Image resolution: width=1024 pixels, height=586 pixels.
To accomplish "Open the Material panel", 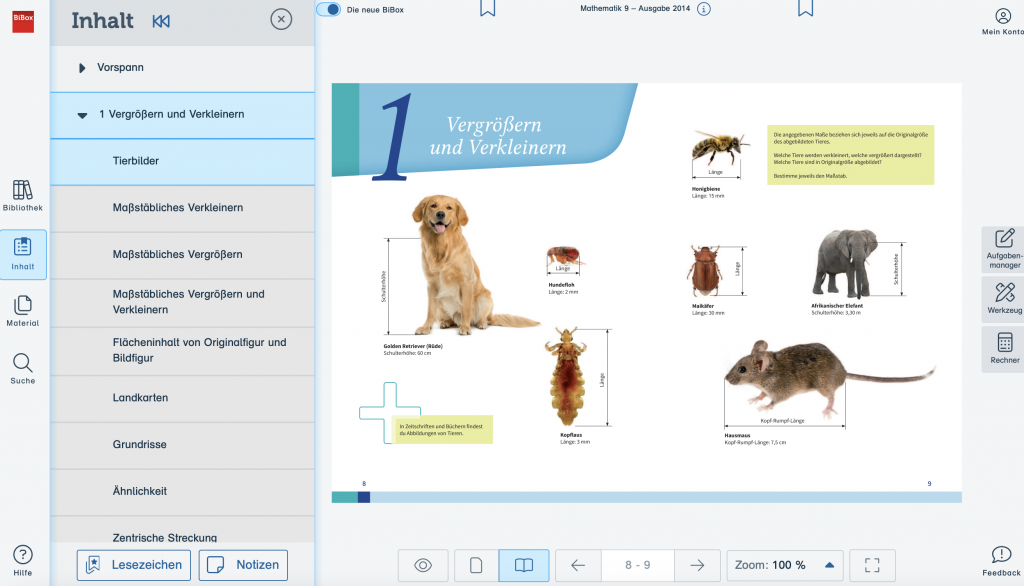I will coord(22,310).
